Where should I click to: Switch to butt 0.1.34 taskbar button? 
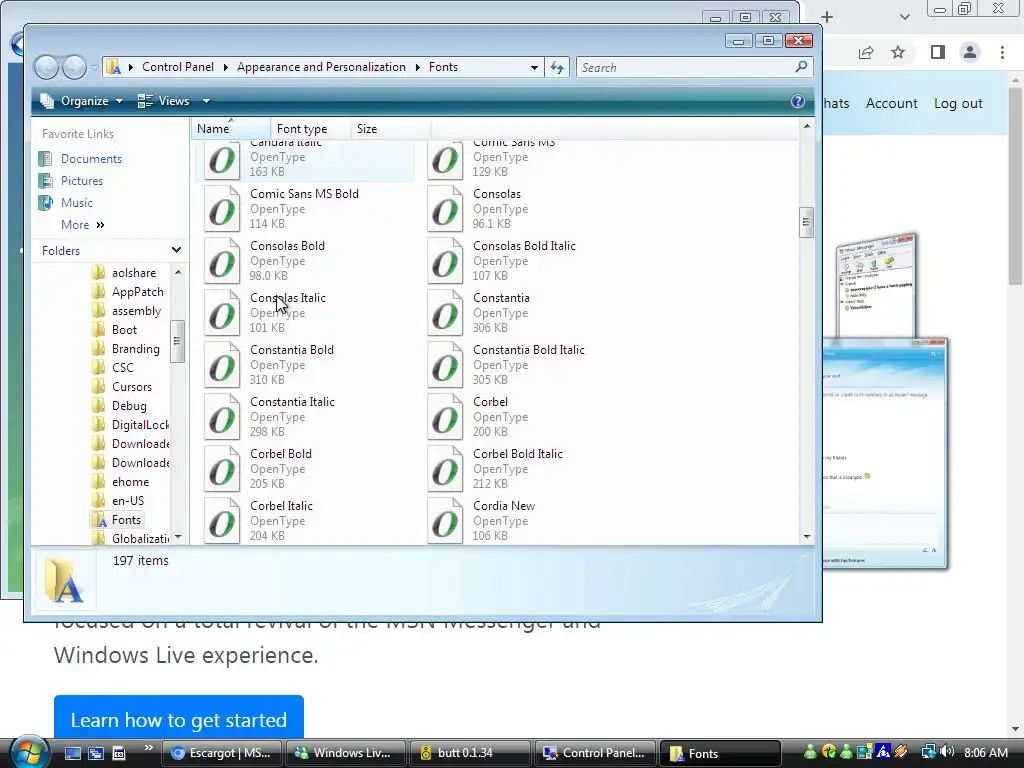coord(470,753)
